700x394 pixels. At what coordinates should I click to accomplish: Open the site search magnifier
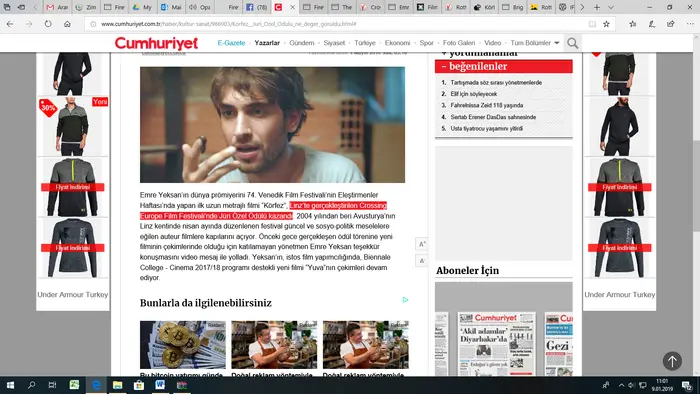point(572,43)
